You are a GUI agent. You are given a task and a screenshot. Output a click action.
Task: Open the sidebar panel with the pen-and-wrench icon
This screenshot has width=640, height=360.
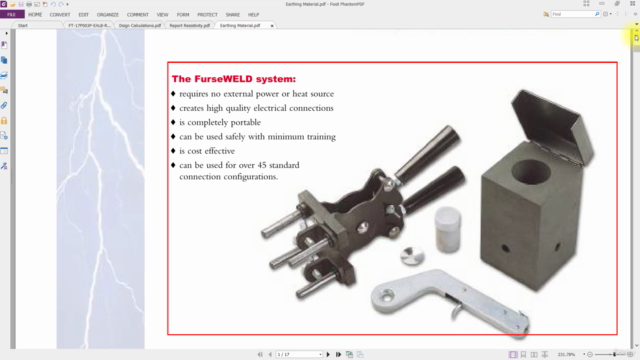click(x=4, y=166)
